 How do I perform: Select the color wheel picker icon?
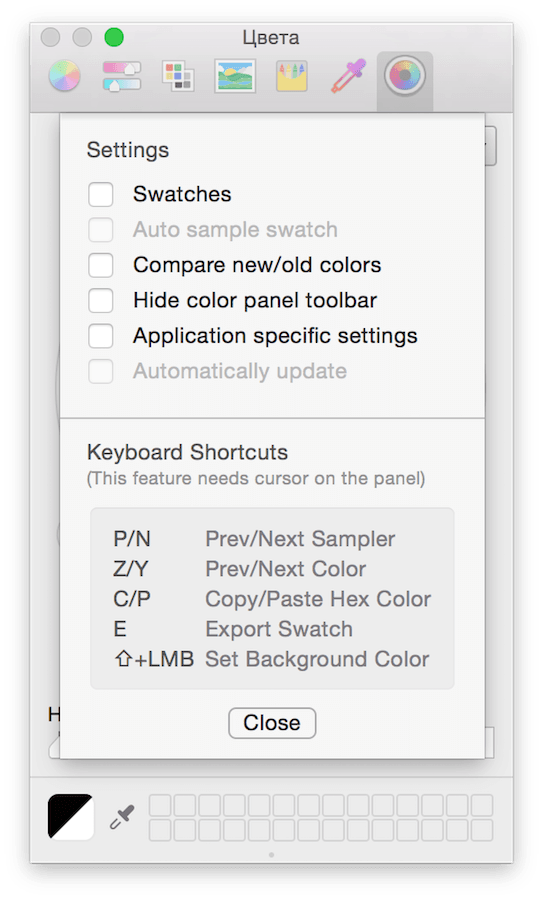(x=64, y=76)
